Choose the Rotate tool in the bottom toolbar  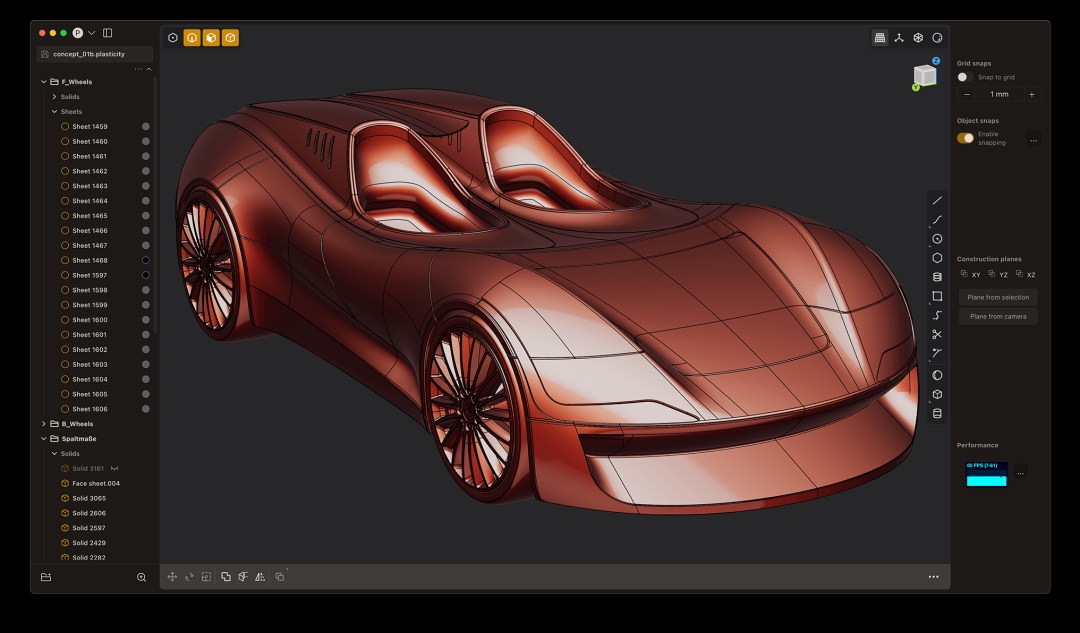click(190, 577)
